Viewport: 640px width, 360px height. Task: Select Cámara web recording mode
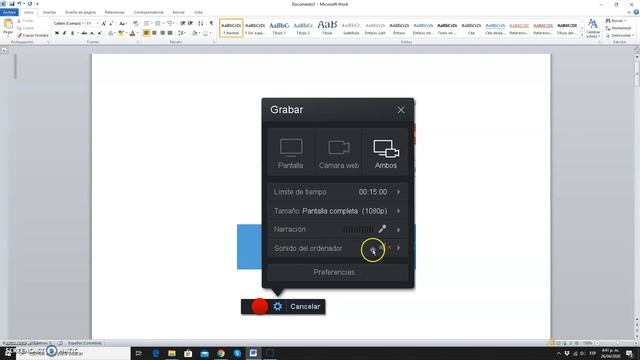339,152
